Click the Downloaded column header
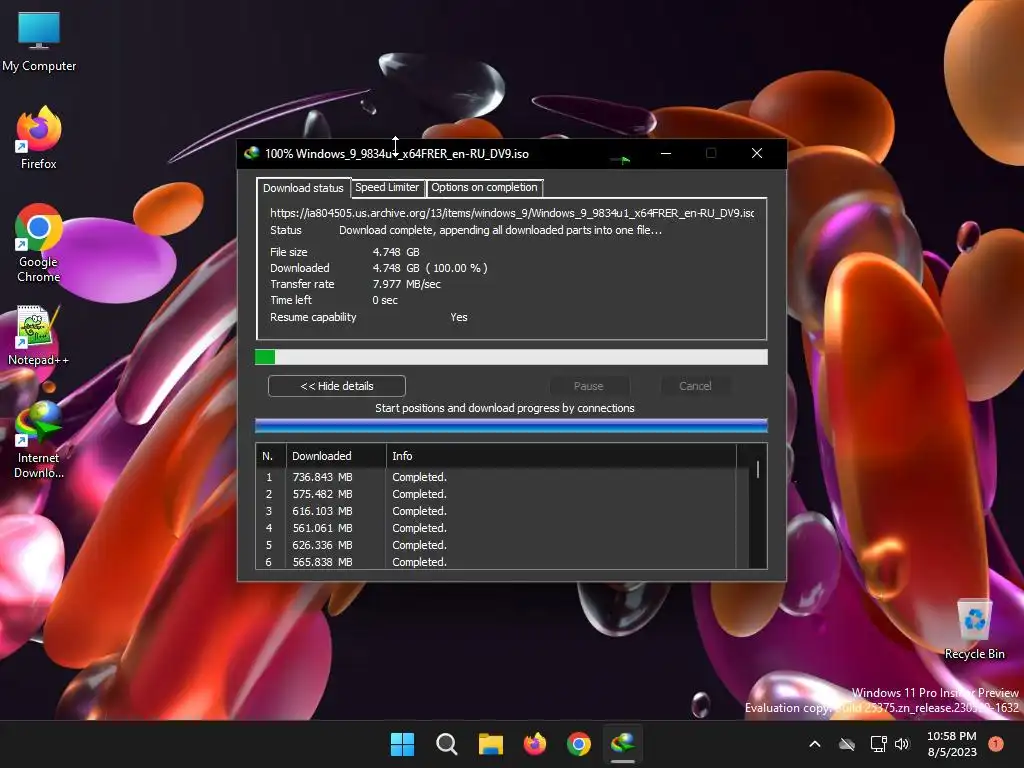1024x768 pixels. 336,456
